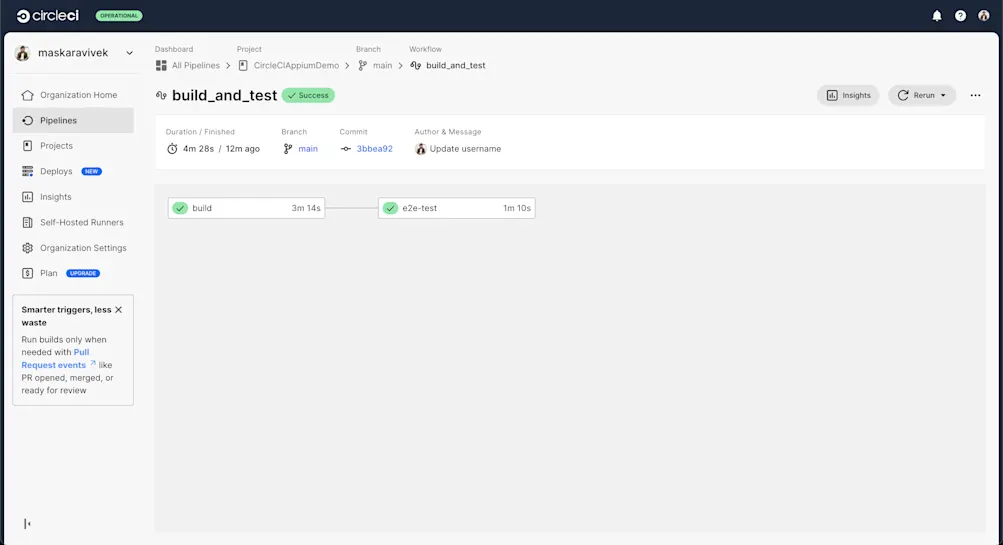Image resolution: width=1003 pixels, height=545 pixels.
Task: Open the build job
Action: [246, 208]
